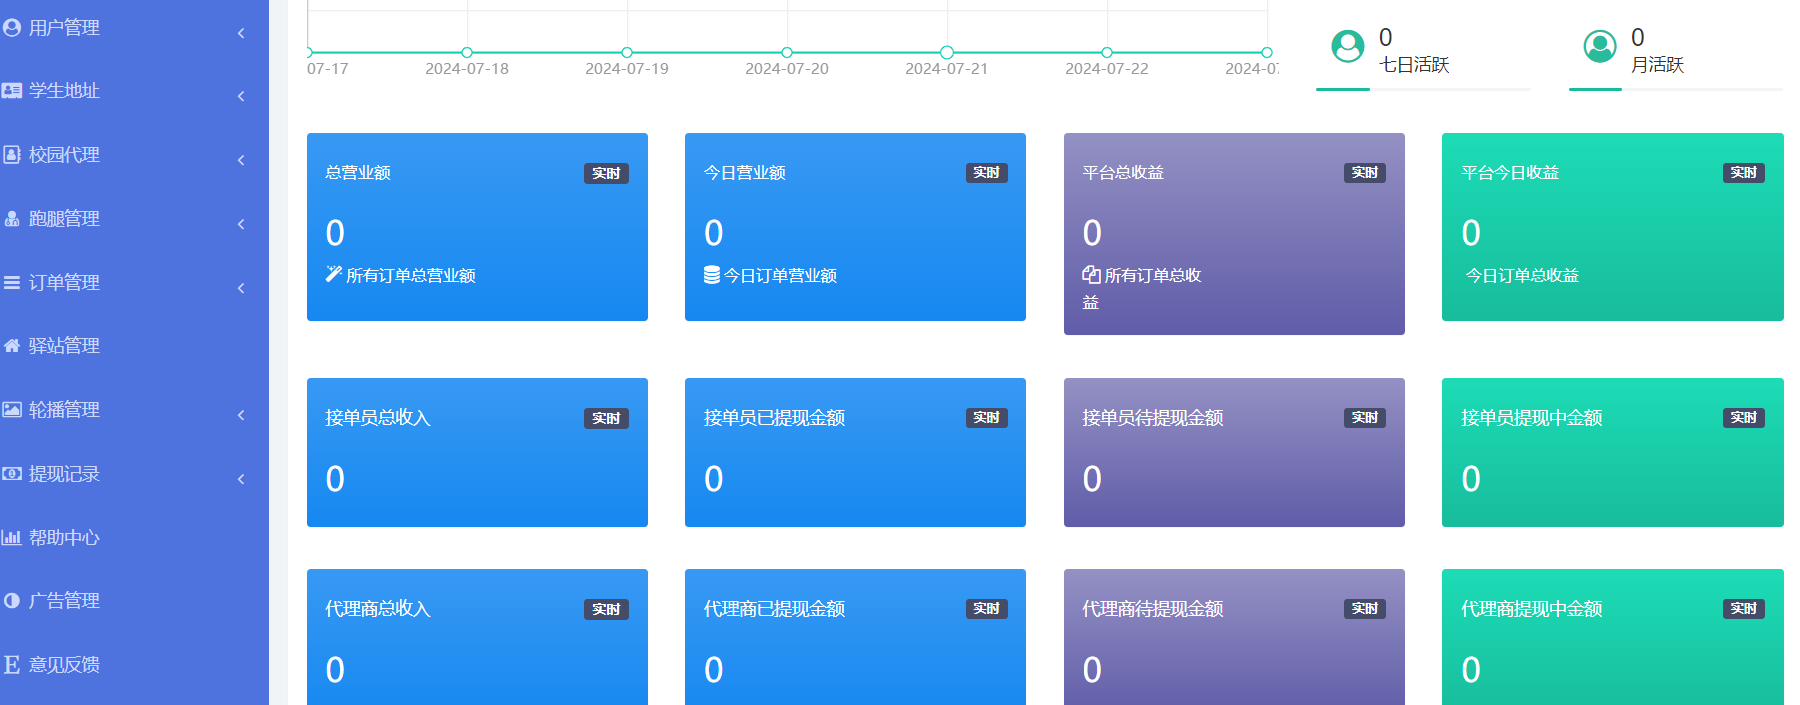The image size is (1800, 705).
Task: Open the 接单员待提现金额 card
Action: click(x=1233, y=452)
